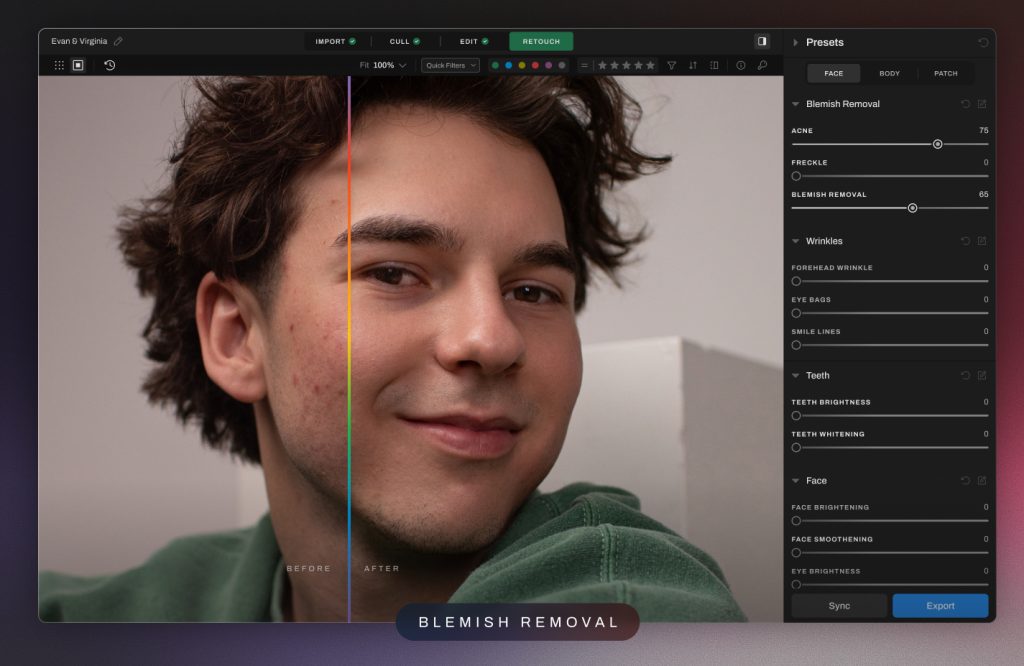This screenshot has height=666, width=1024.
Task: Toggle the green color label filter
Action: click(x=495, y=65)
